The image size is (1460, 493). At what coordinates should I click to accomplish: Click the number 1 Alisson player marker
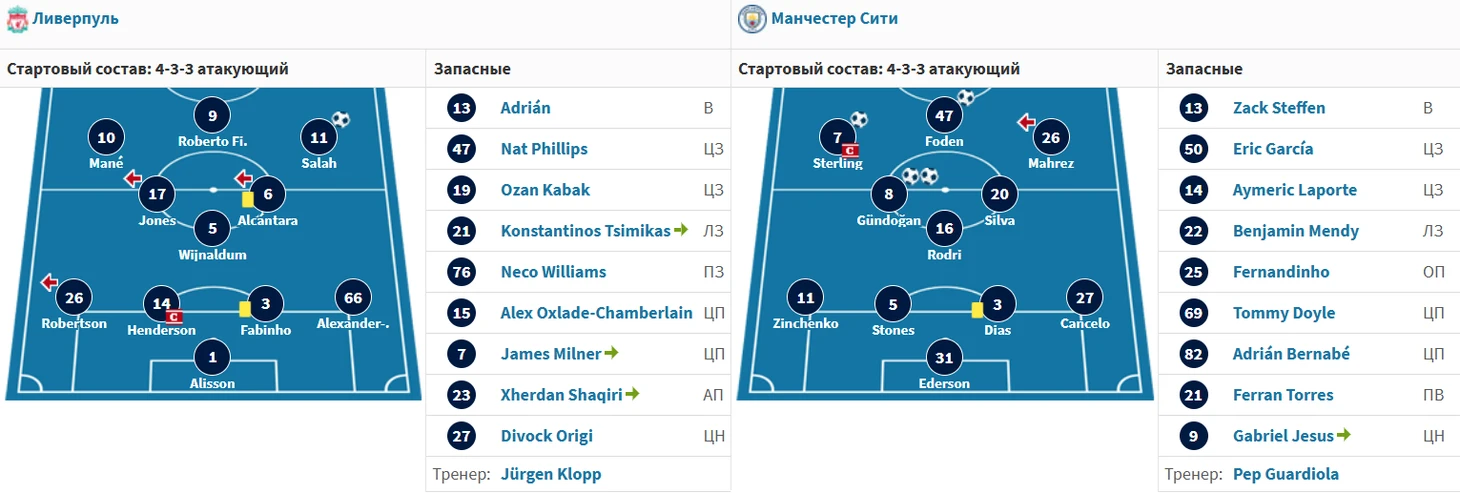coord(212,356)
